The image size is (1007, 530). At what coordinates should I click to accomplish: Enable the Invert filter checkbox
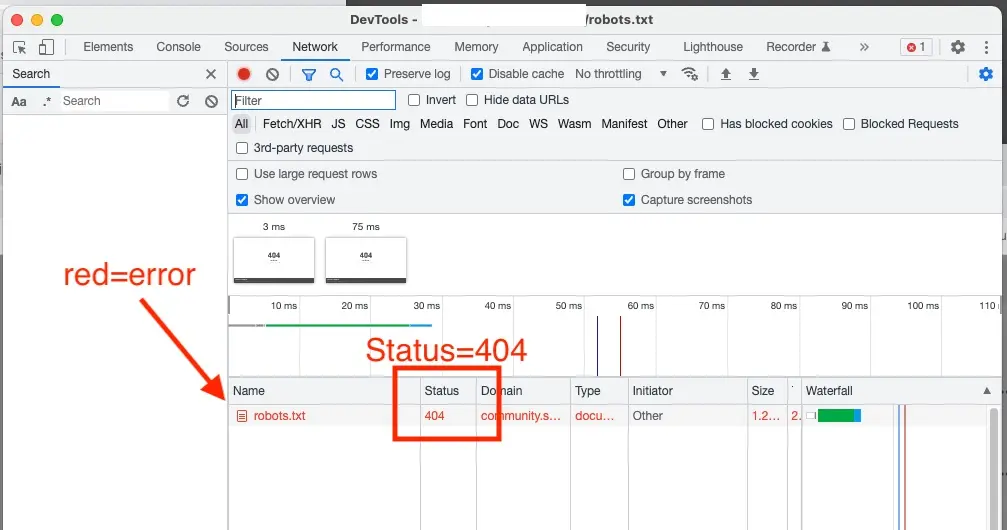click(414, 100)
